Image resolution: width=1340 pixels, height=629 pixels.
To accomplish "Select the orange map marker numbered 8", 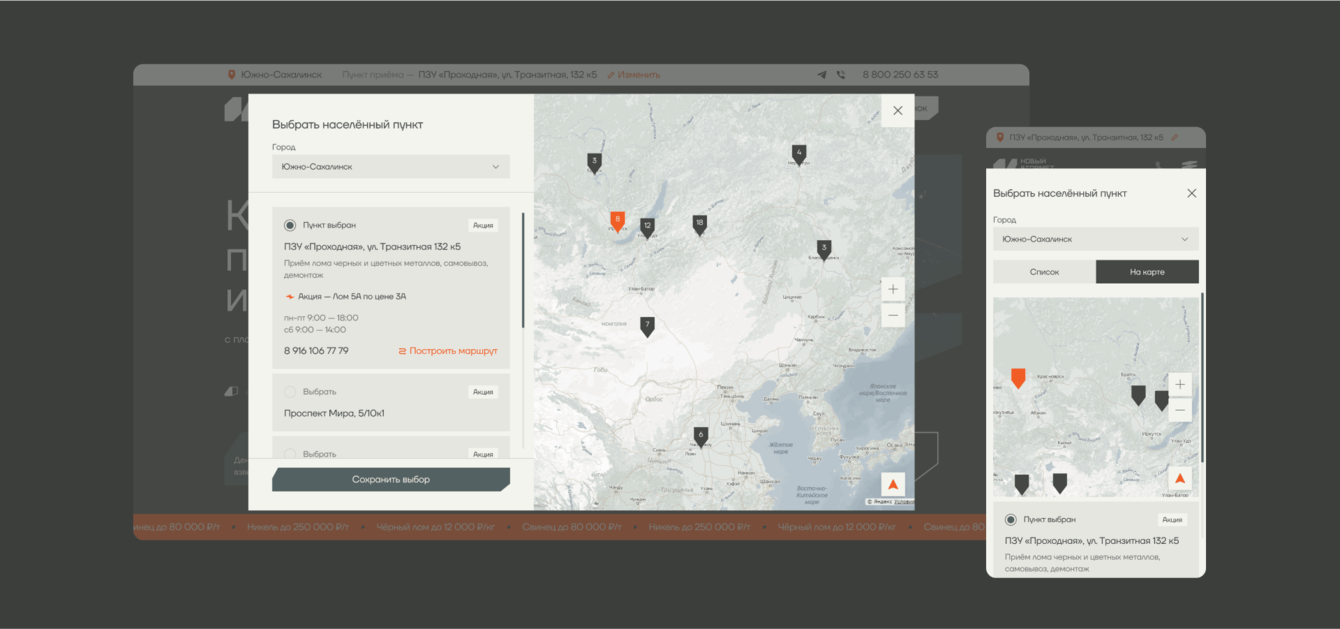I will point(617,222).
